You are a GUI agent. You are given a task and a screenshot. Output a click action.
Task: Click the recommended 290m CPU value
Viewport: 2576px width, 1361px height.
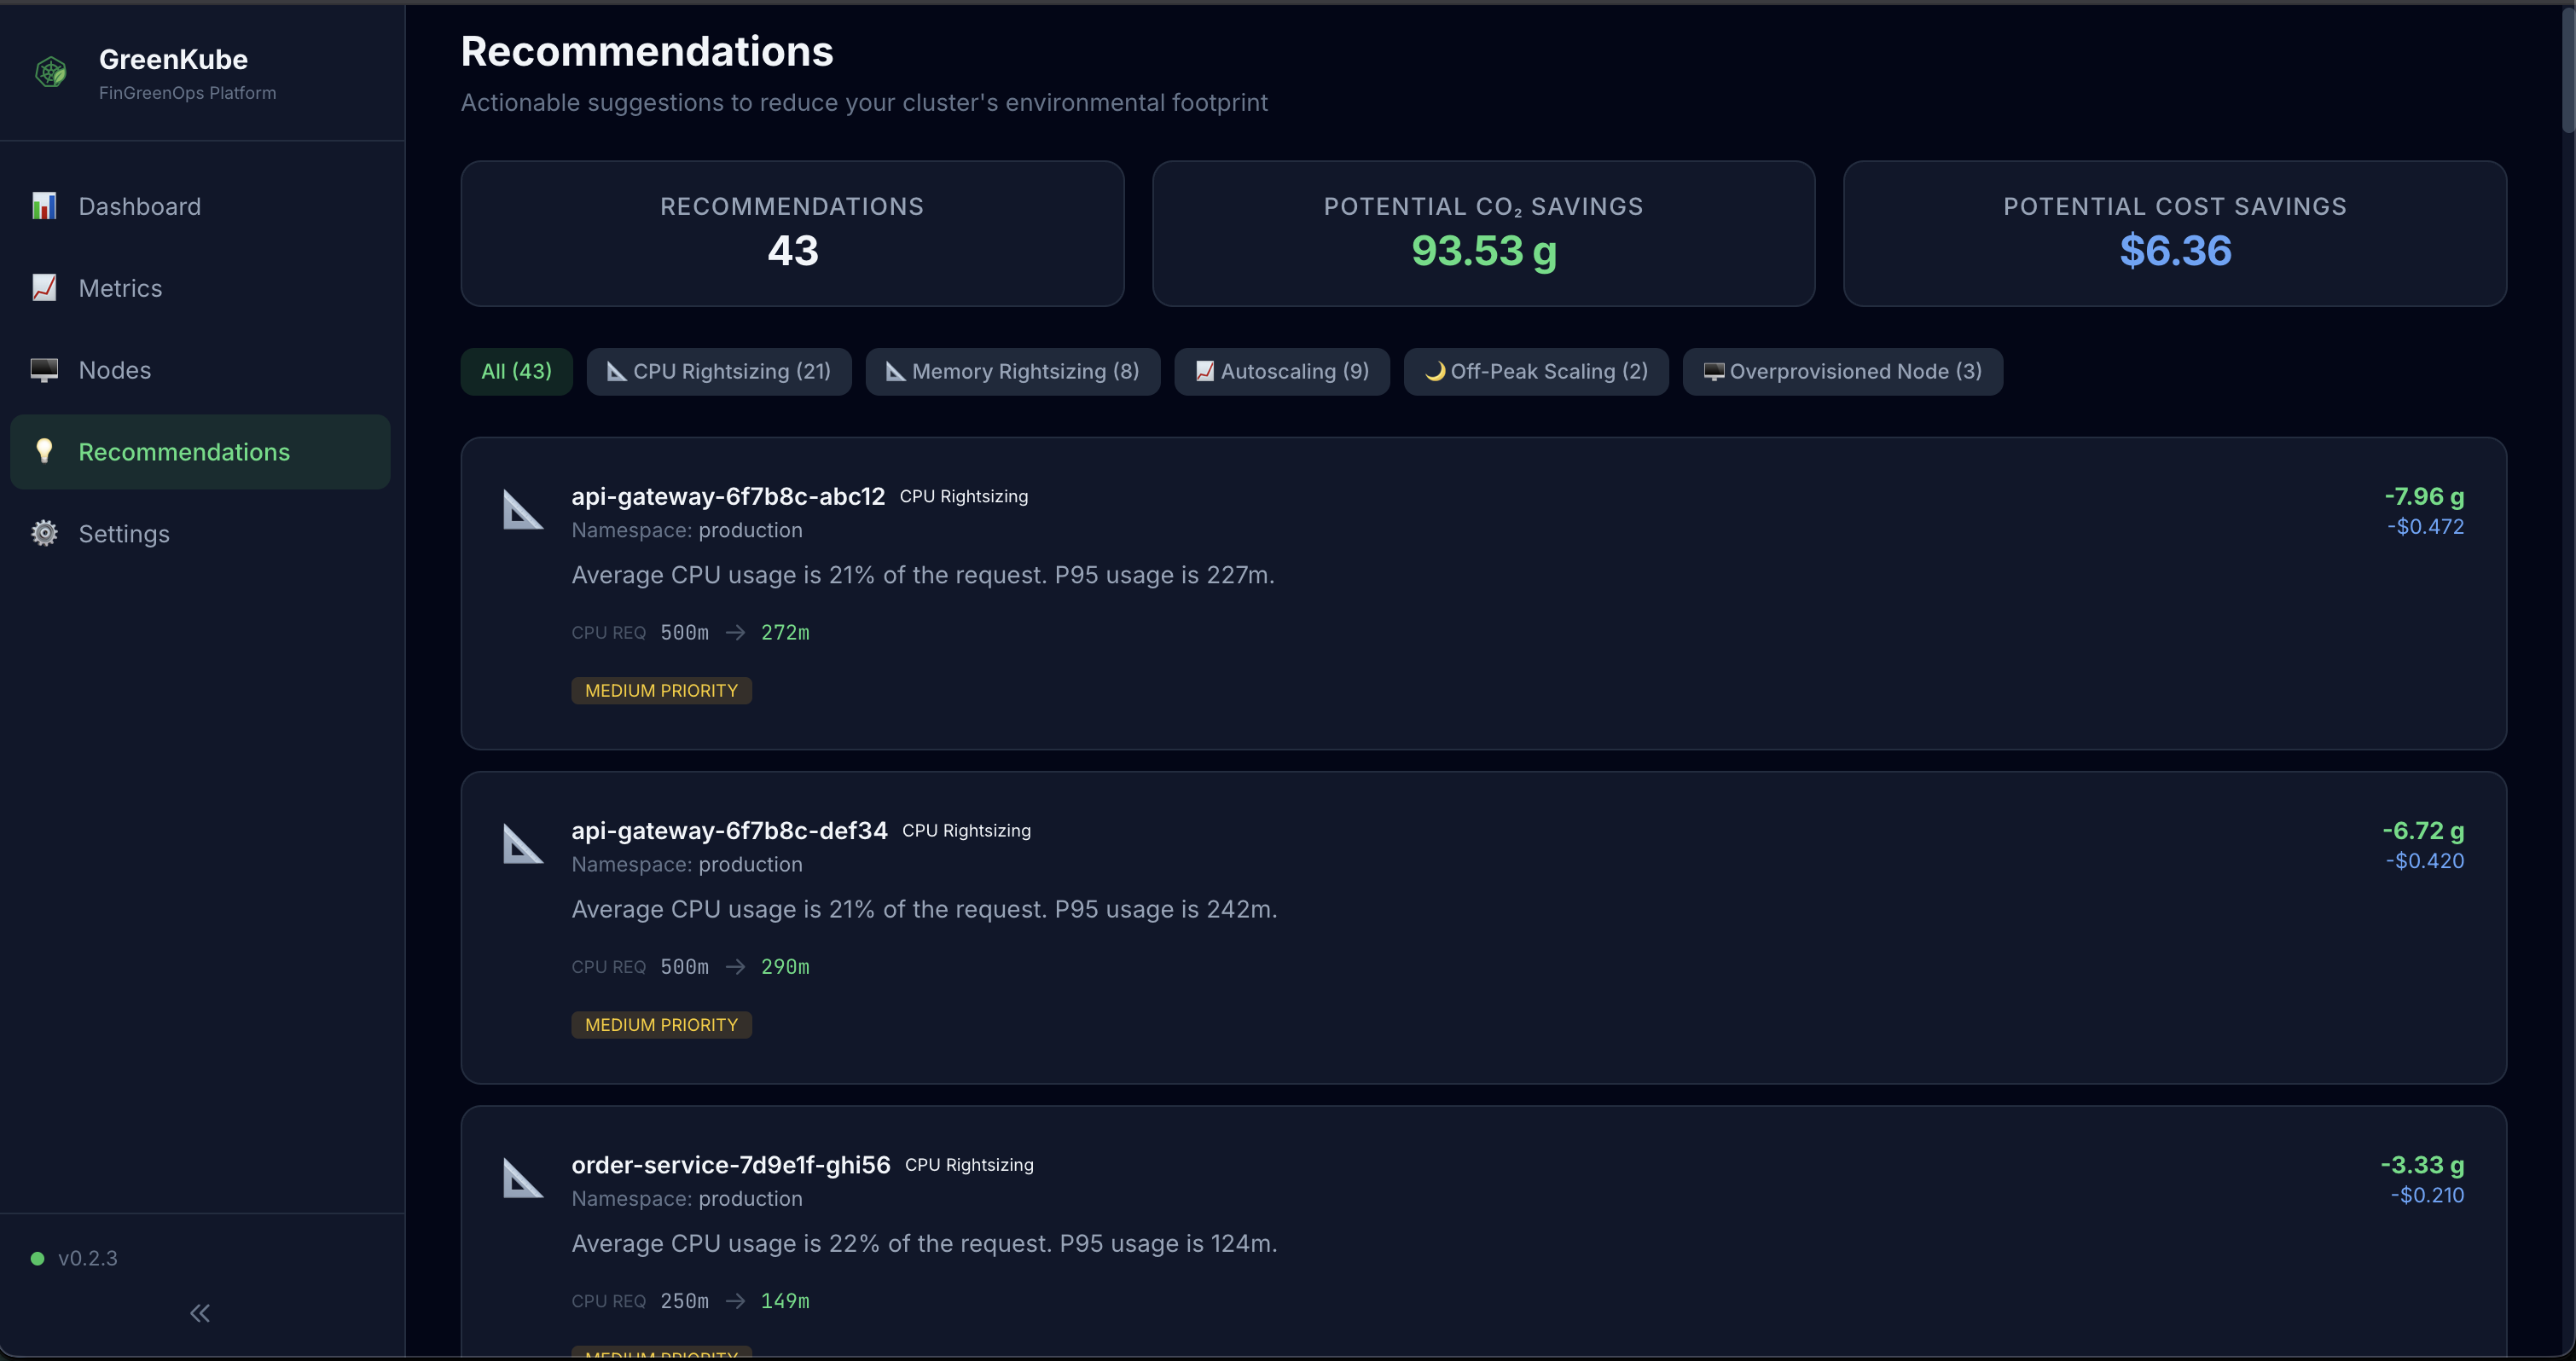point(785,966)
